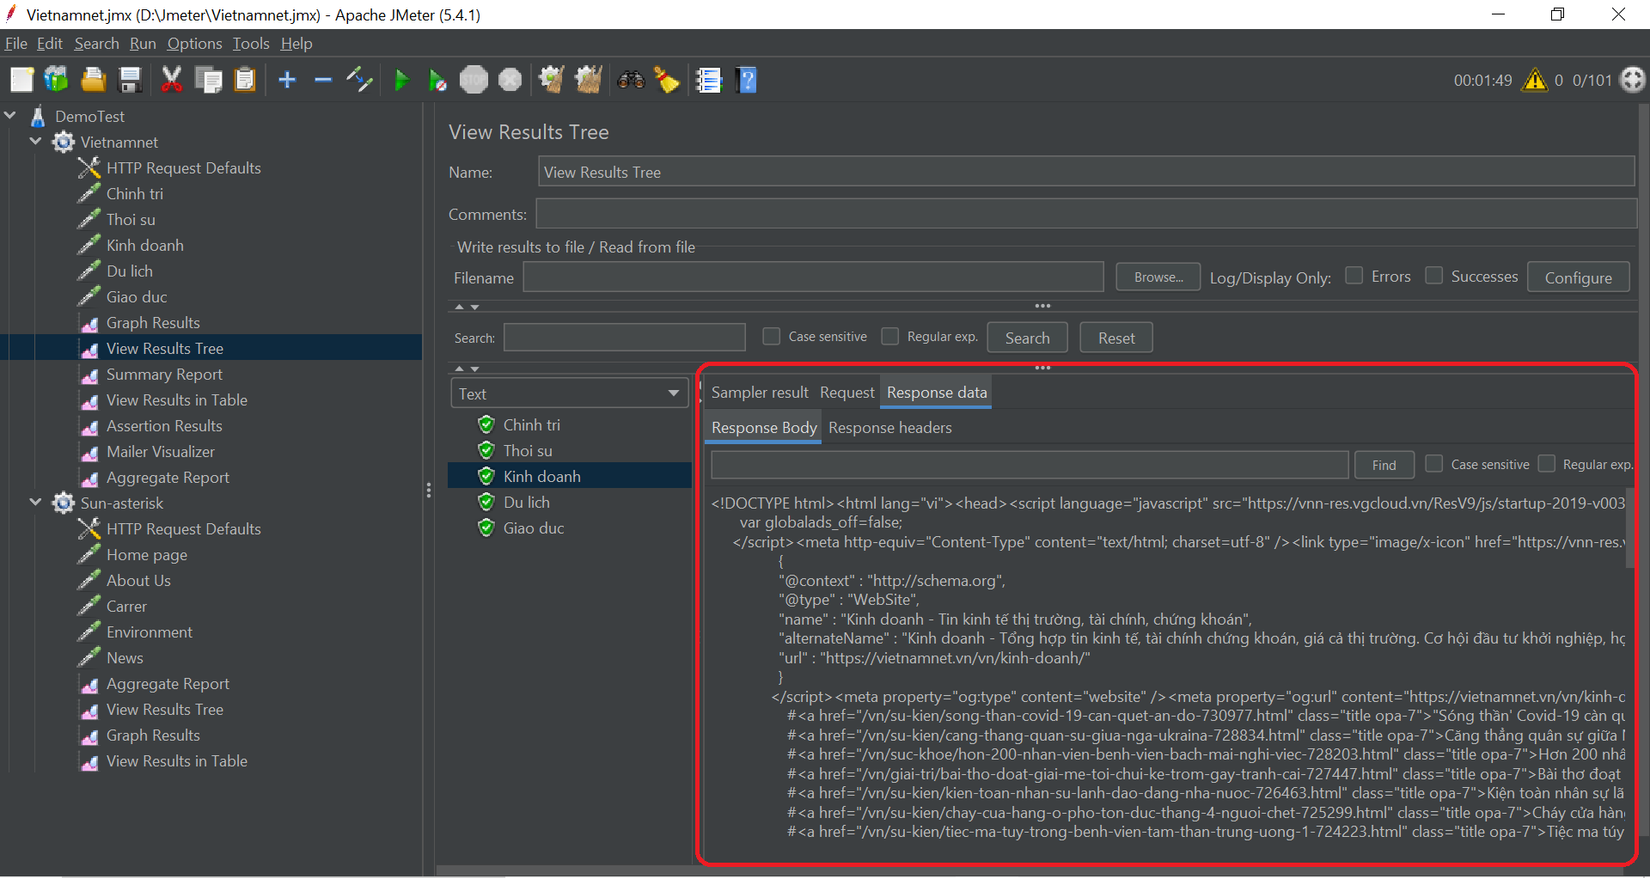Image resolution: width=1650 pixels, height=878 pixels.
Task: Select the About Us sampler
Action: tap(138, 581)
